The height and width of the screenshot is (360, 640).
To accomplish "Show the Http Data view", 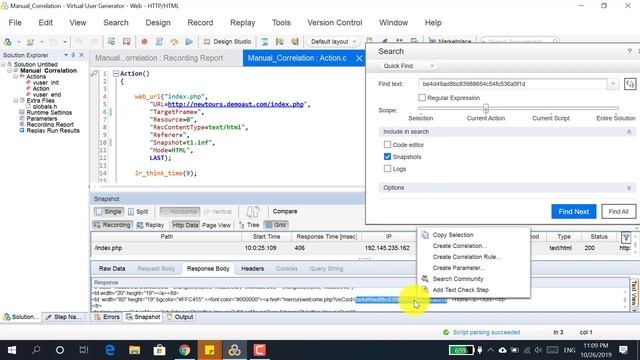I will 185,225.
